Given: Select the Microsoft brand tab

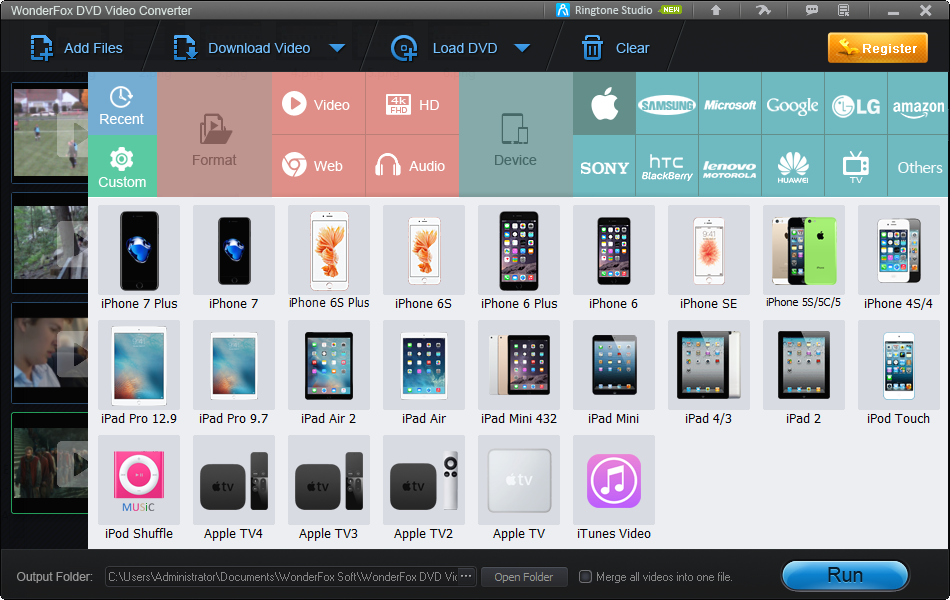Looking at the screenshot, I should (730, 104).
